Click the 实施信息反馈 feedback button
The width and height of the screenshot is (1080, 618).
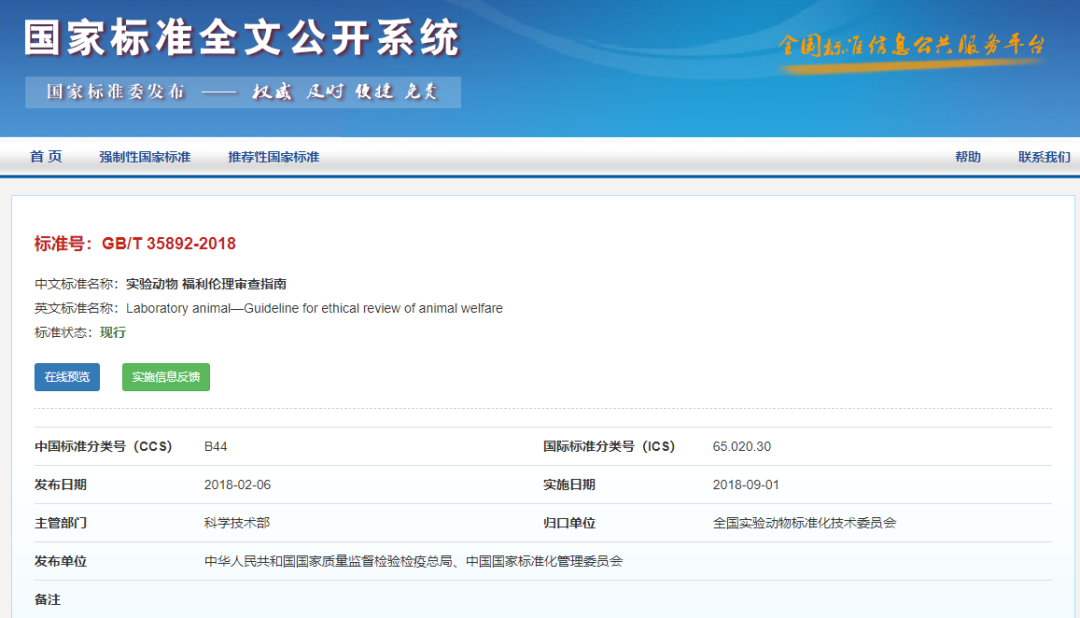point(165,377)
